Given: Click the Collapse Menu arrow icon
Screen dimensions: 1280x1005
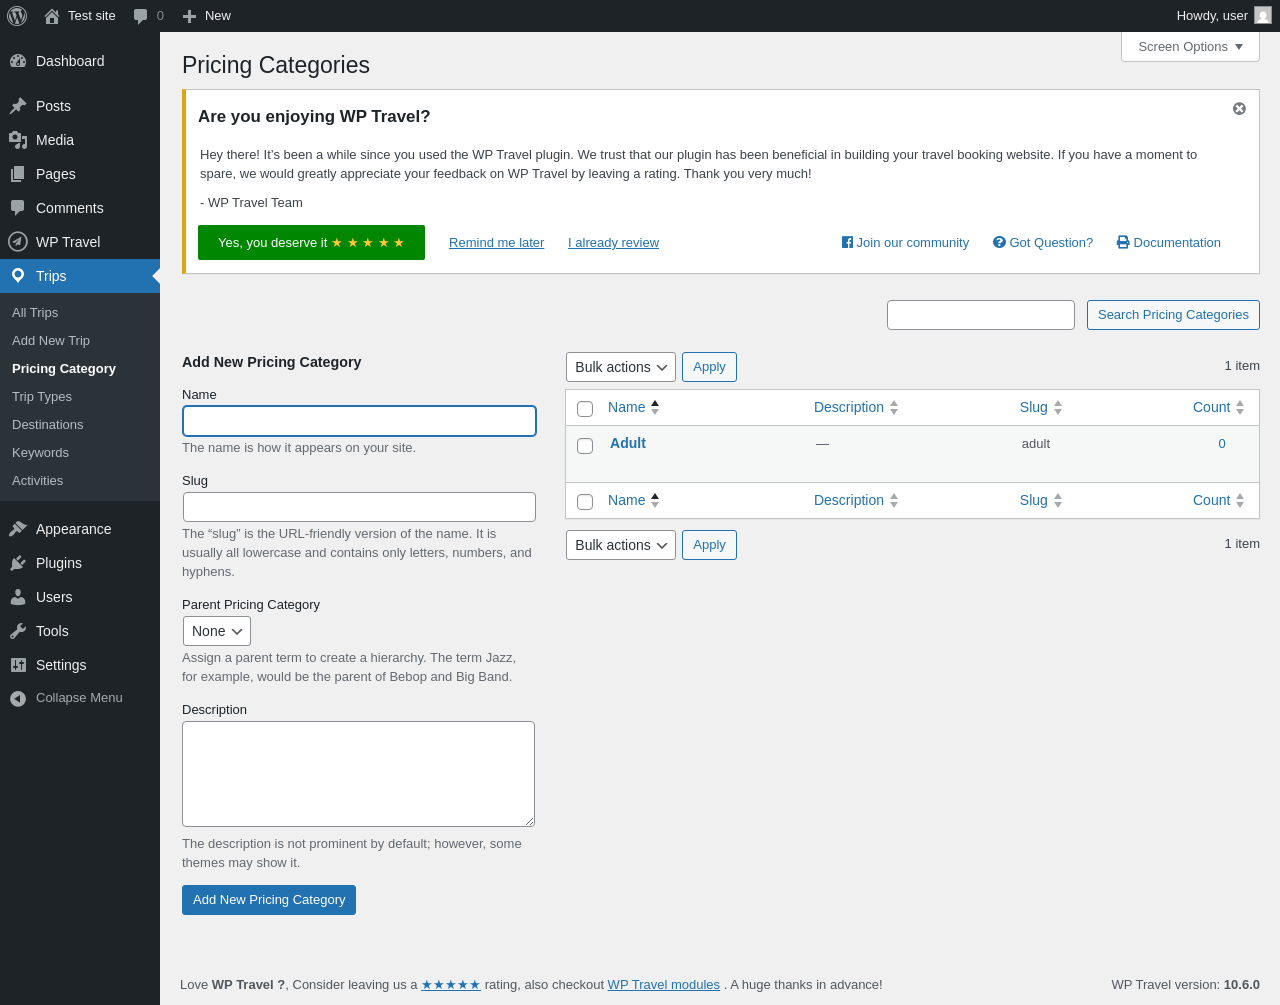Looking at the screenshot, I should click(18, 698).
